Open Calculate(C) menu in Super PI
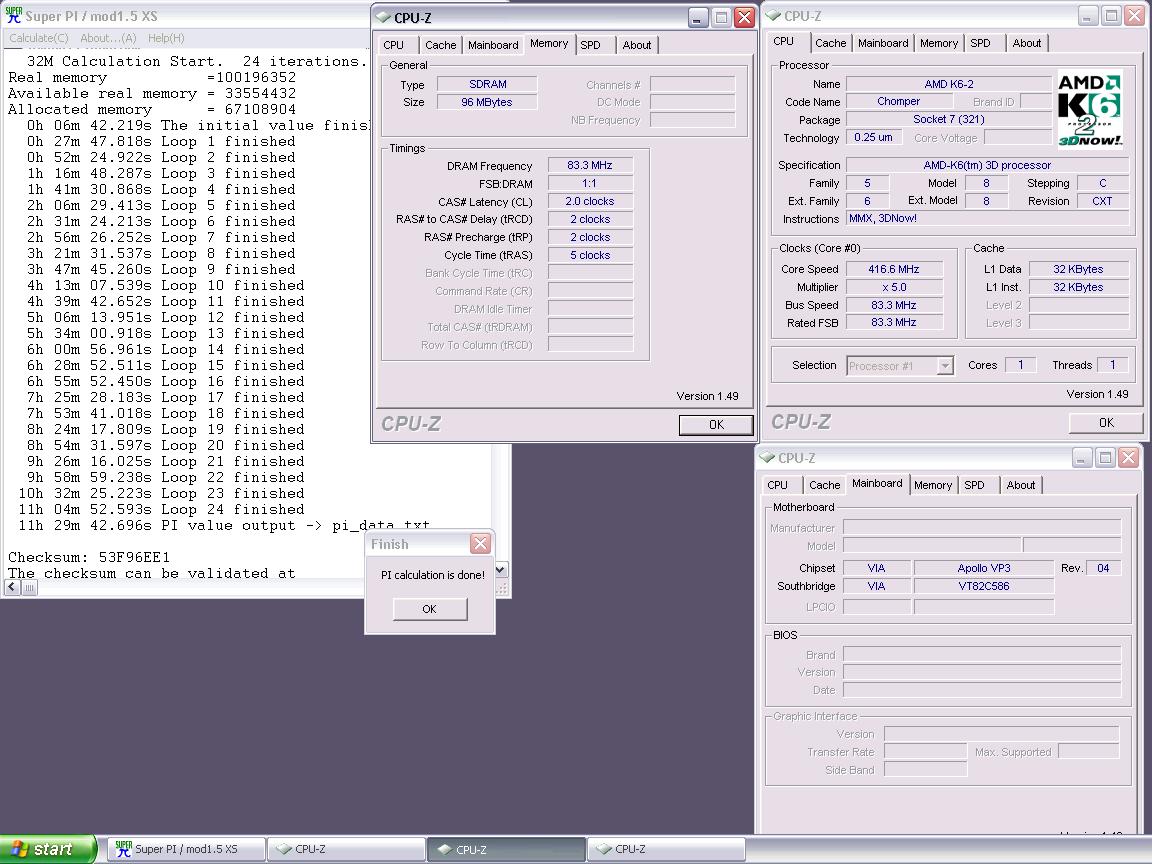The image size is (1152, 864). pyautogui.click(x=38, y=38)
